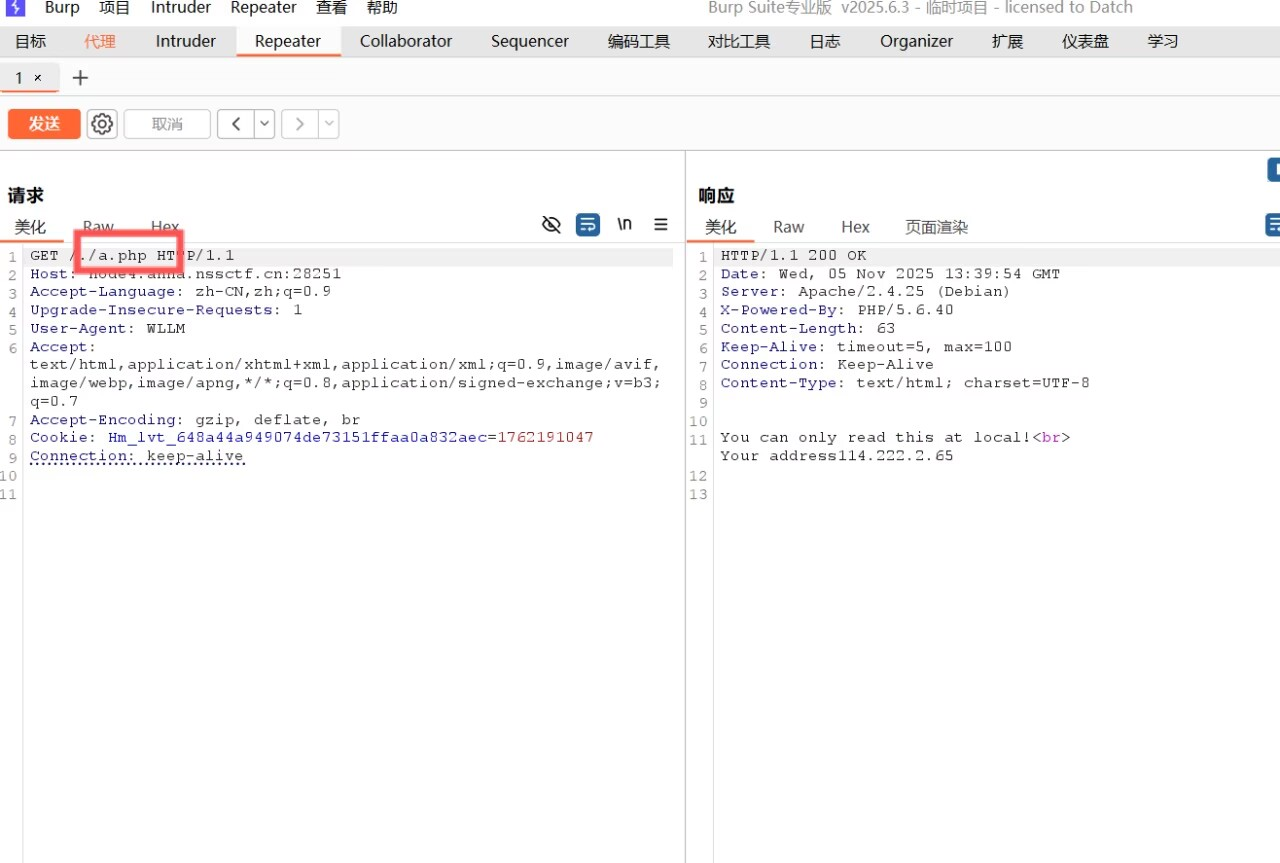The height and width of the screenshot is (863, 1280).
Task: Click the 取消 cancel button
Action: click(167, 124)
